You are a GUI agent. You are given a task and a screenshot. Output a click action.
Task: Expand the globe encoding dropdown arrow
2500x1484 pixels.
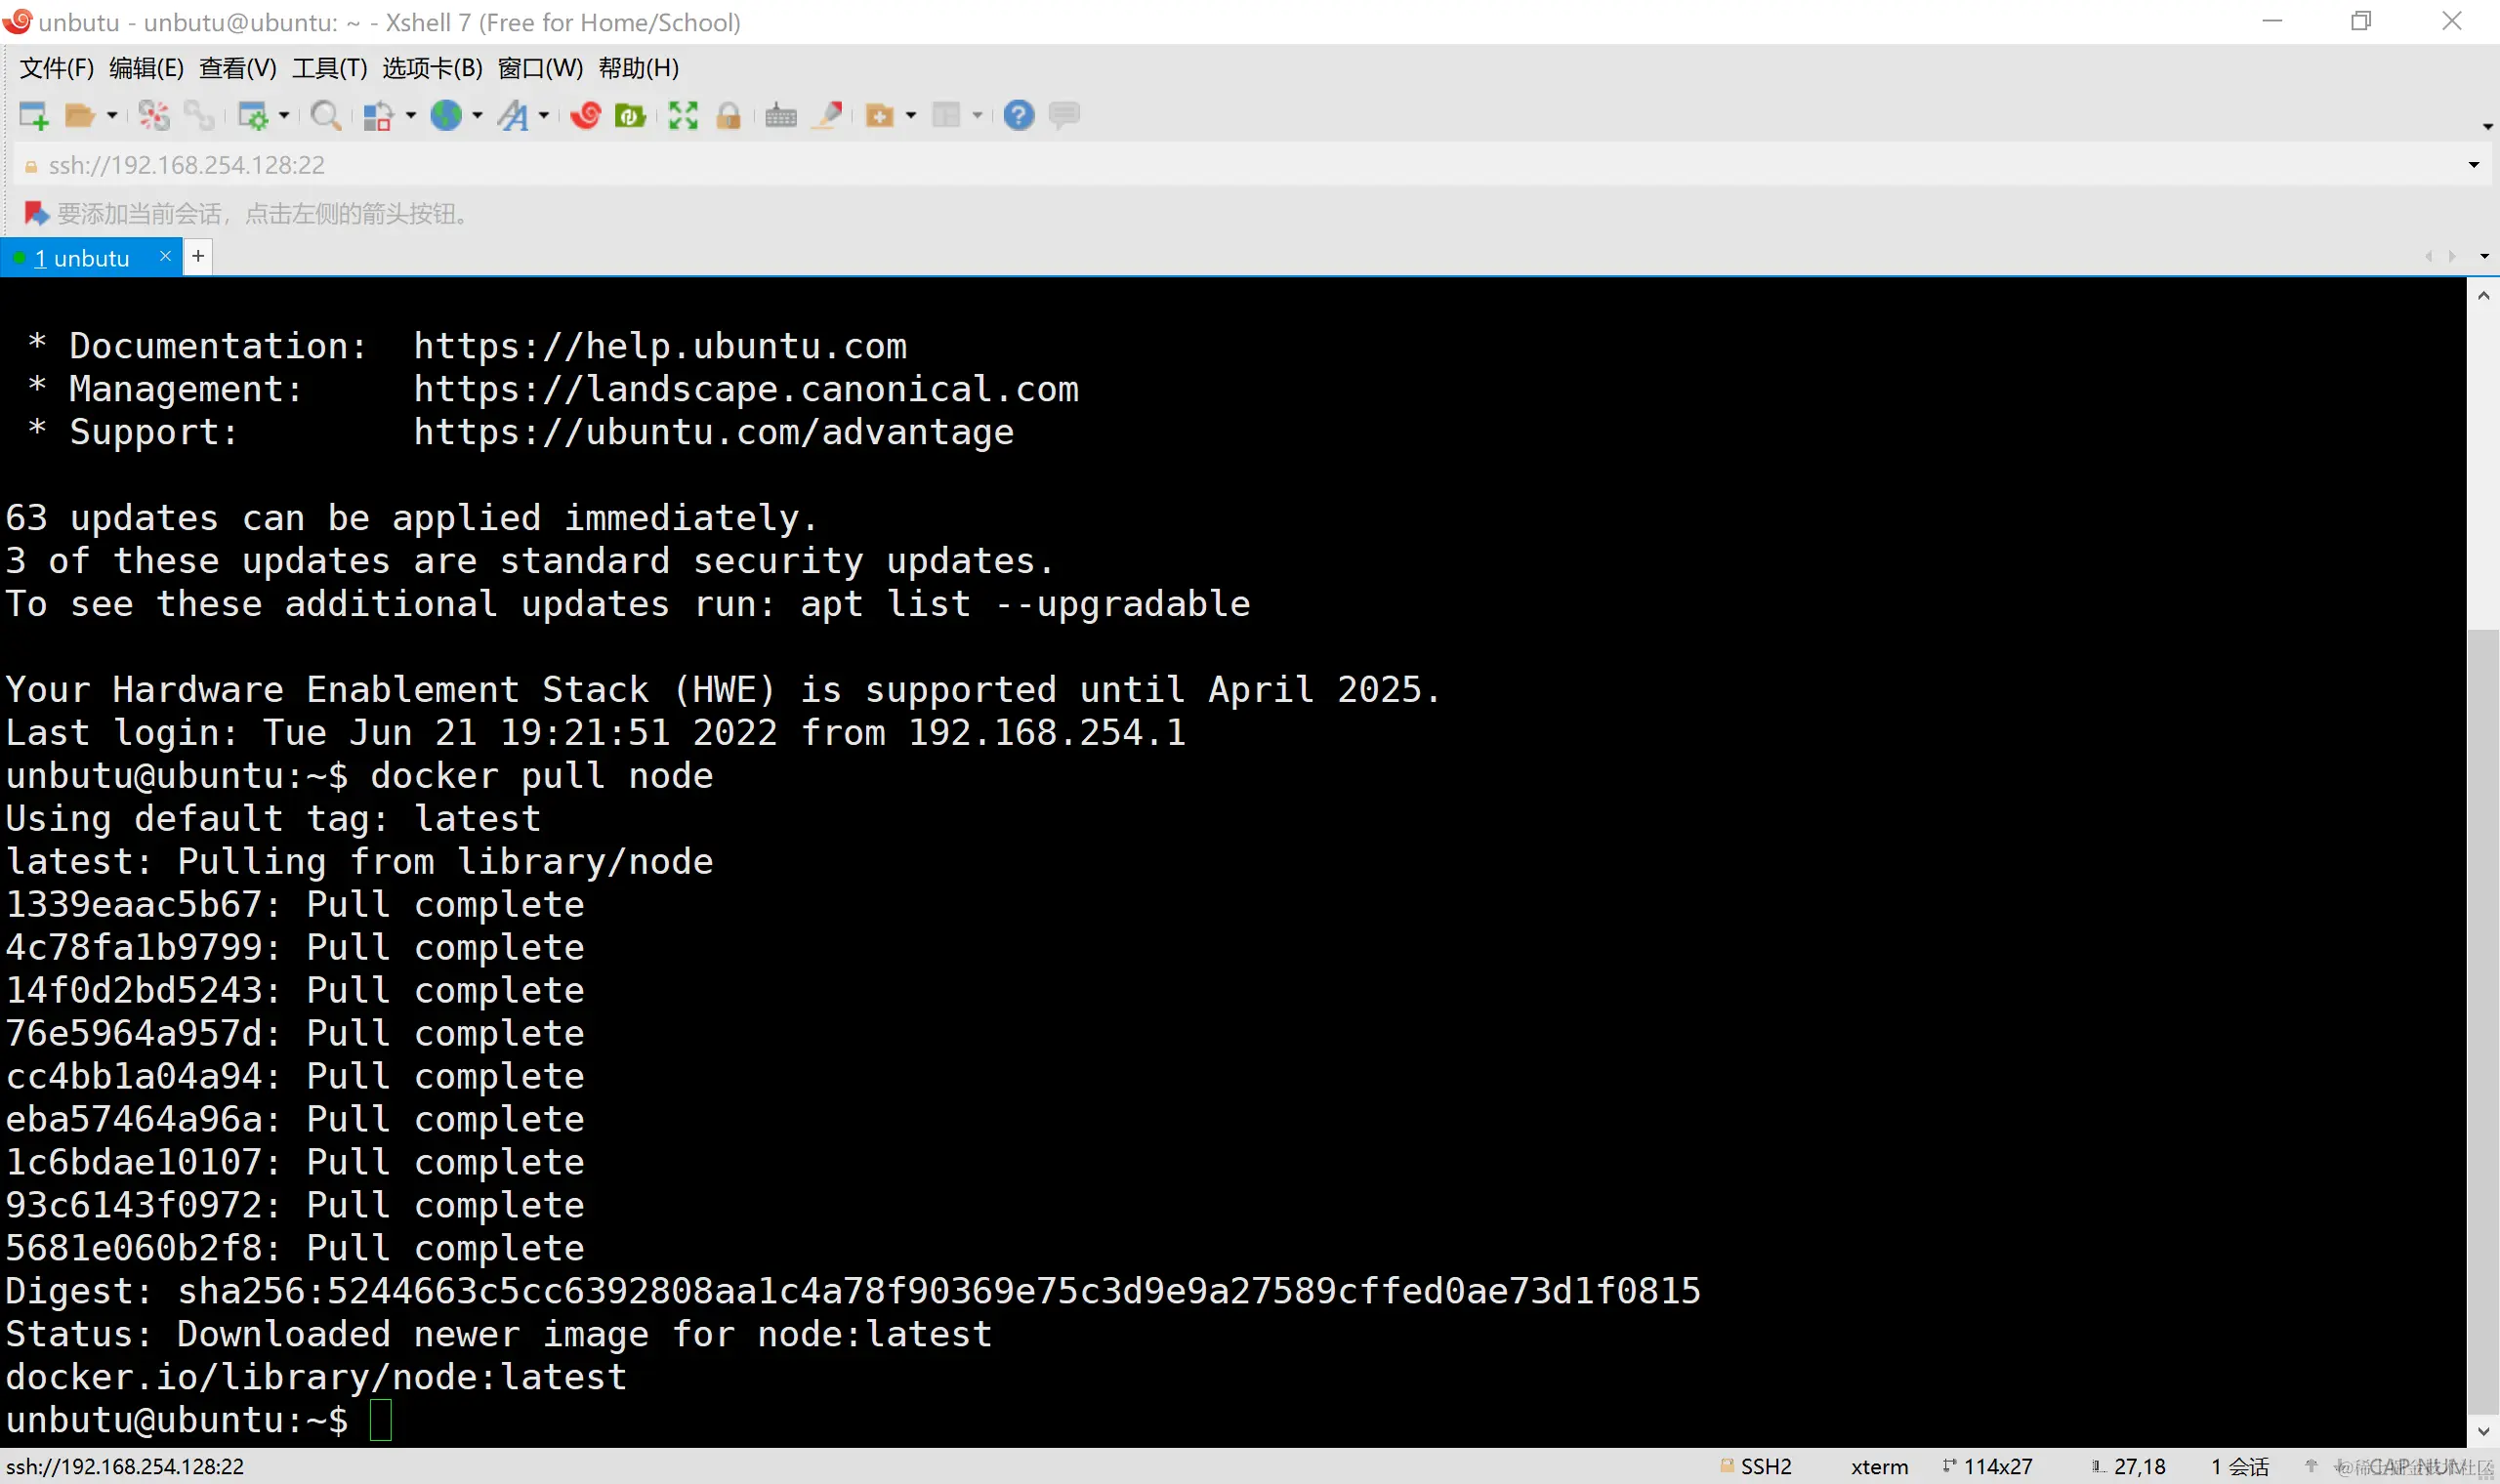click(477, 116)
